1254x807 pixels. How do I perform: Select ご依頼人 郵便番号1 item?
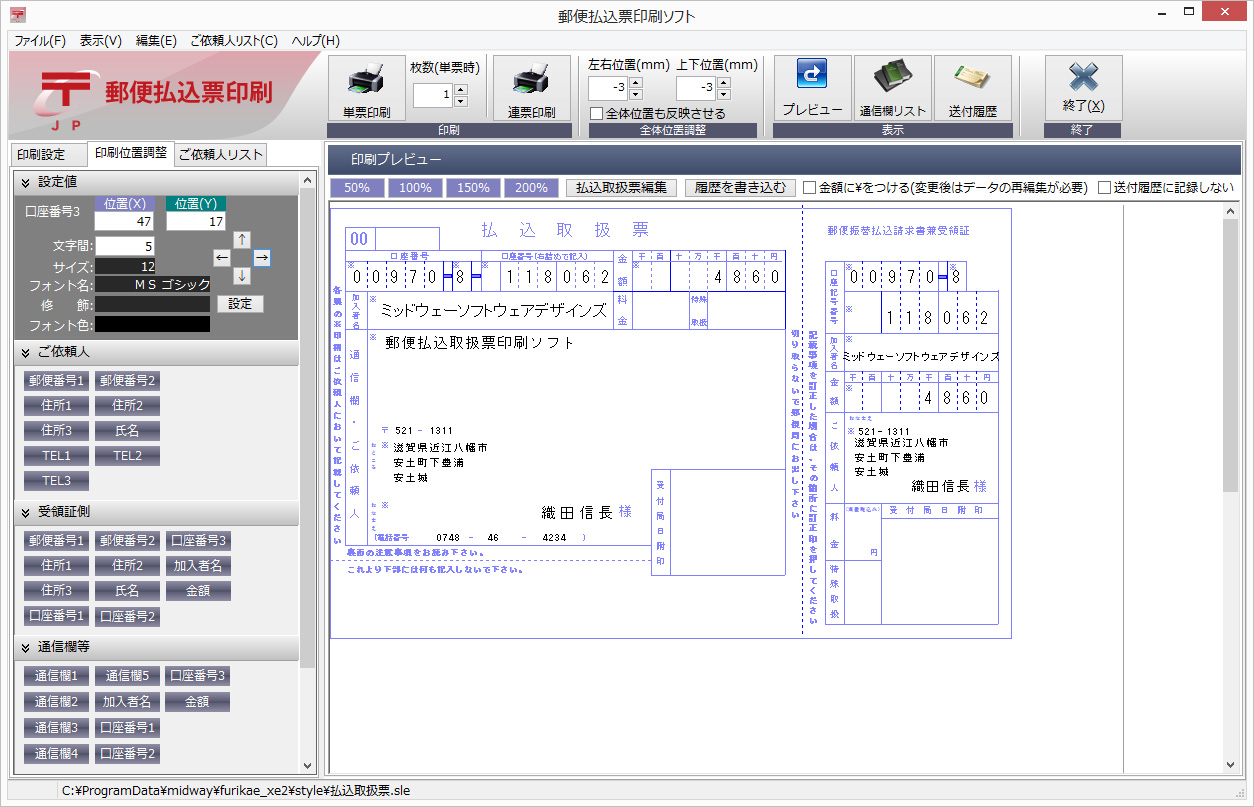coord(57,380)
